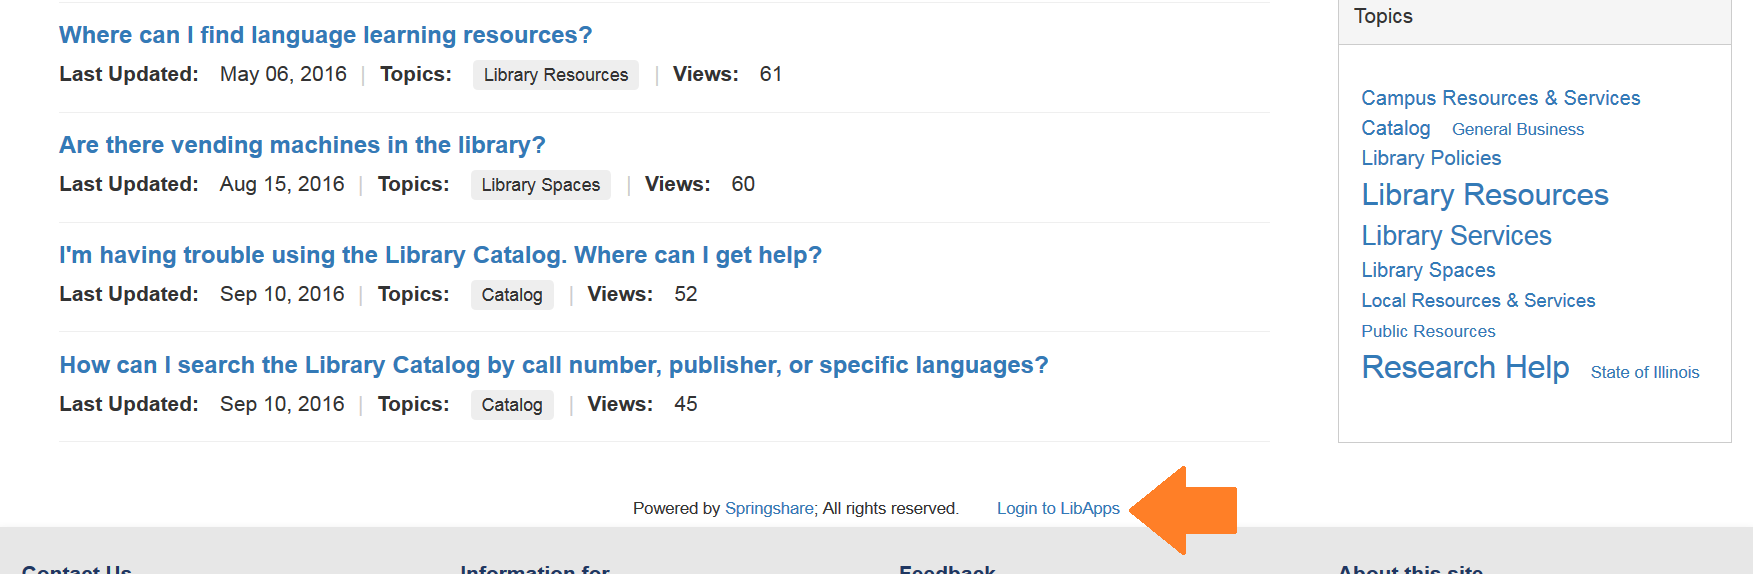Select Catalog in the Topics cloud
1753x574 pixels.
[1395, 128]
